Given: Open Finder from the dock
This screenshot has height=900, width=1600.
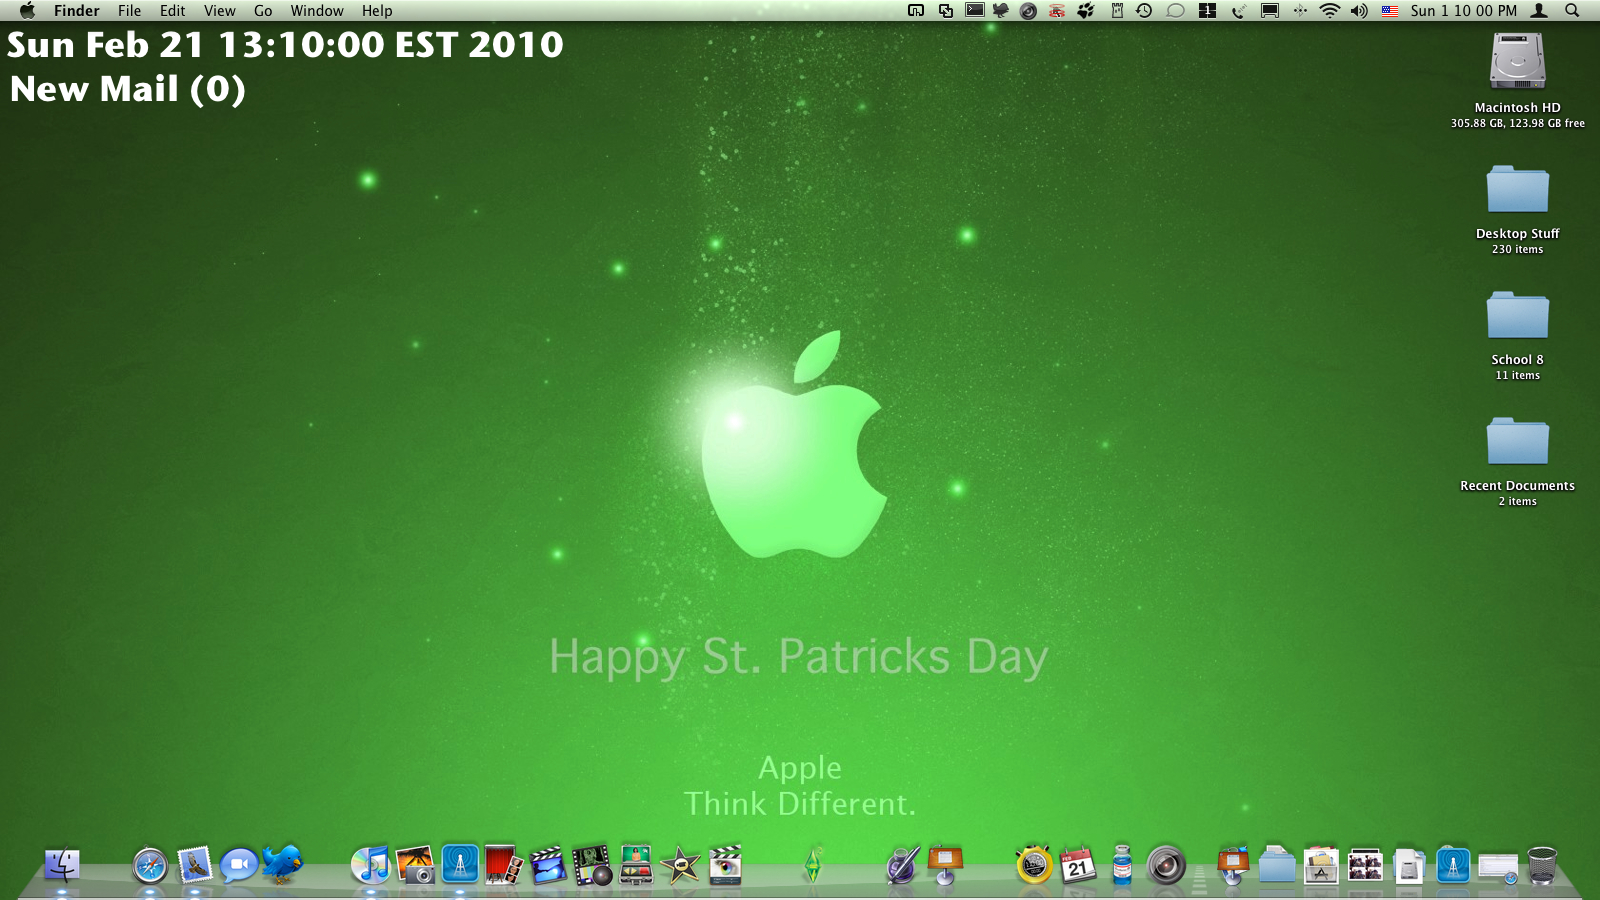Looking at the screenshot, I should click(x=62, y=865).
